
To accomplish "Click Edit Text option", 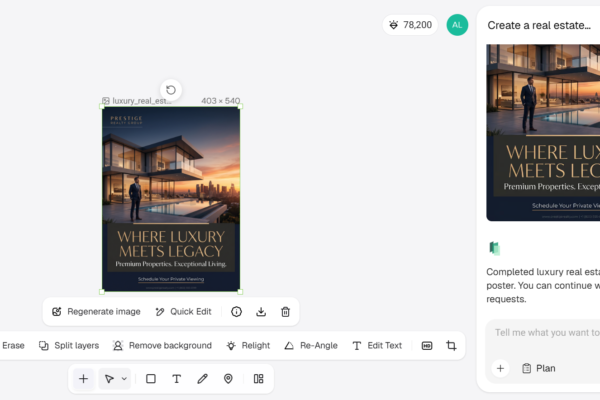I will click(377, 345).
